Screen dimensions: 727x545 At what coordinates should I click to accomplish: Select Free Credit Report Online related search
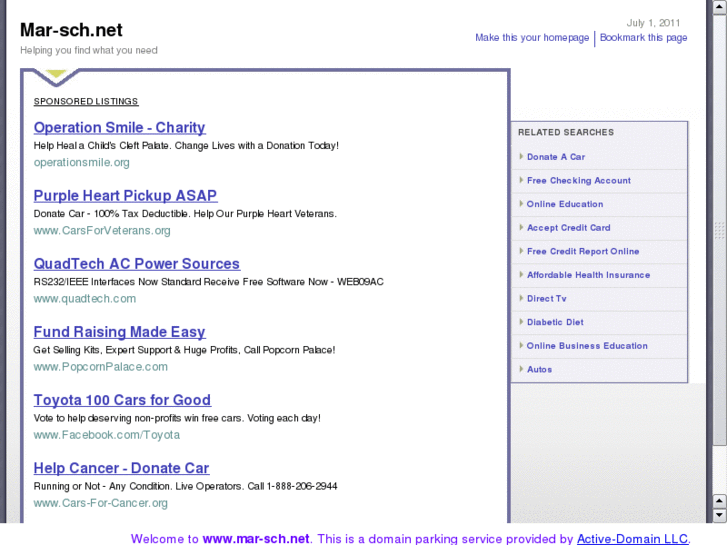(x=583, y=251)
